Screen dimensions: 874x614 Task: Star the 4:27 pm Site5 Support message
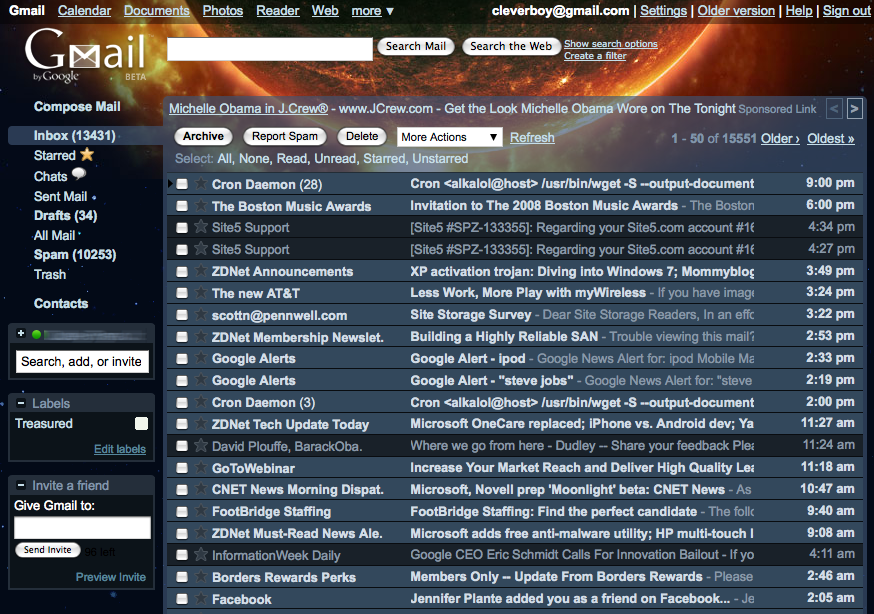coord(201,248)
